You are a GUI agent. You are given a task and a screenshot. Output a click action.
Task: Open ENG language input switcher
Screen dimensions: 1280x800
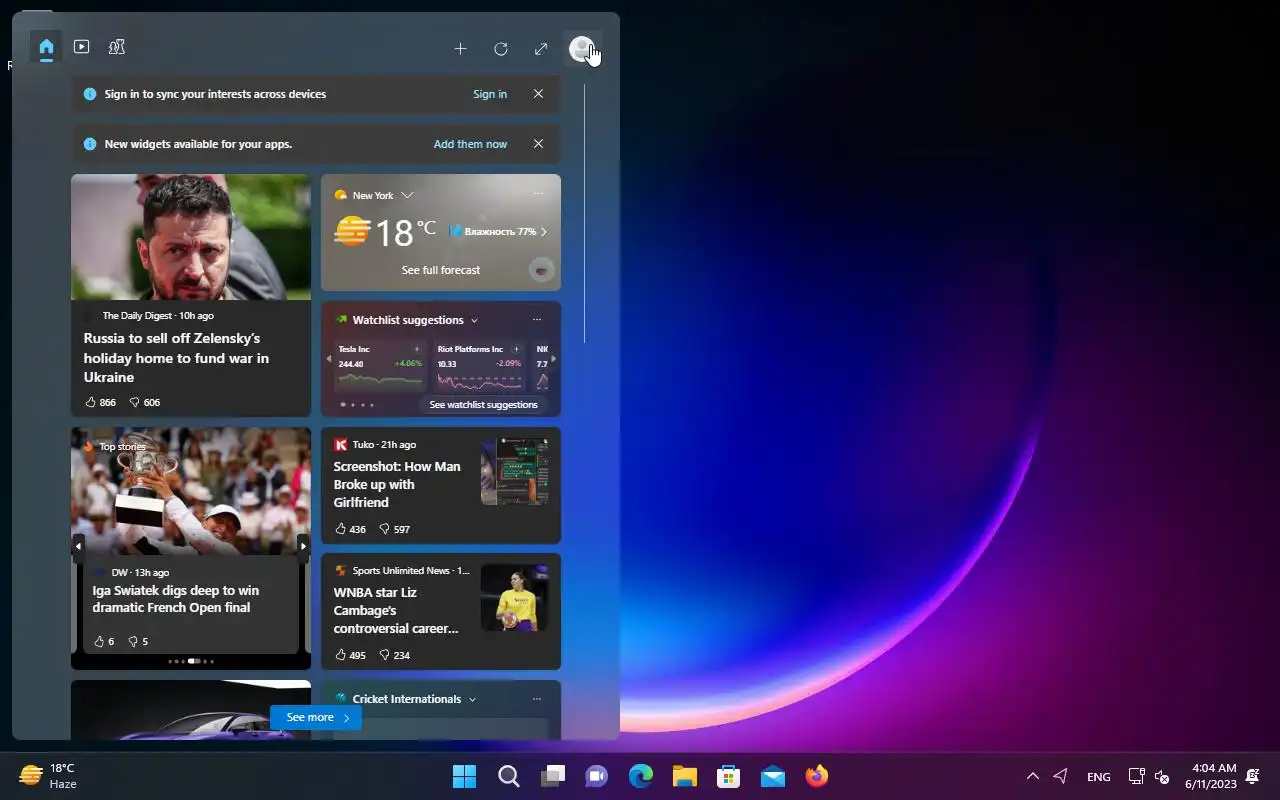[x=1098, y=776]
